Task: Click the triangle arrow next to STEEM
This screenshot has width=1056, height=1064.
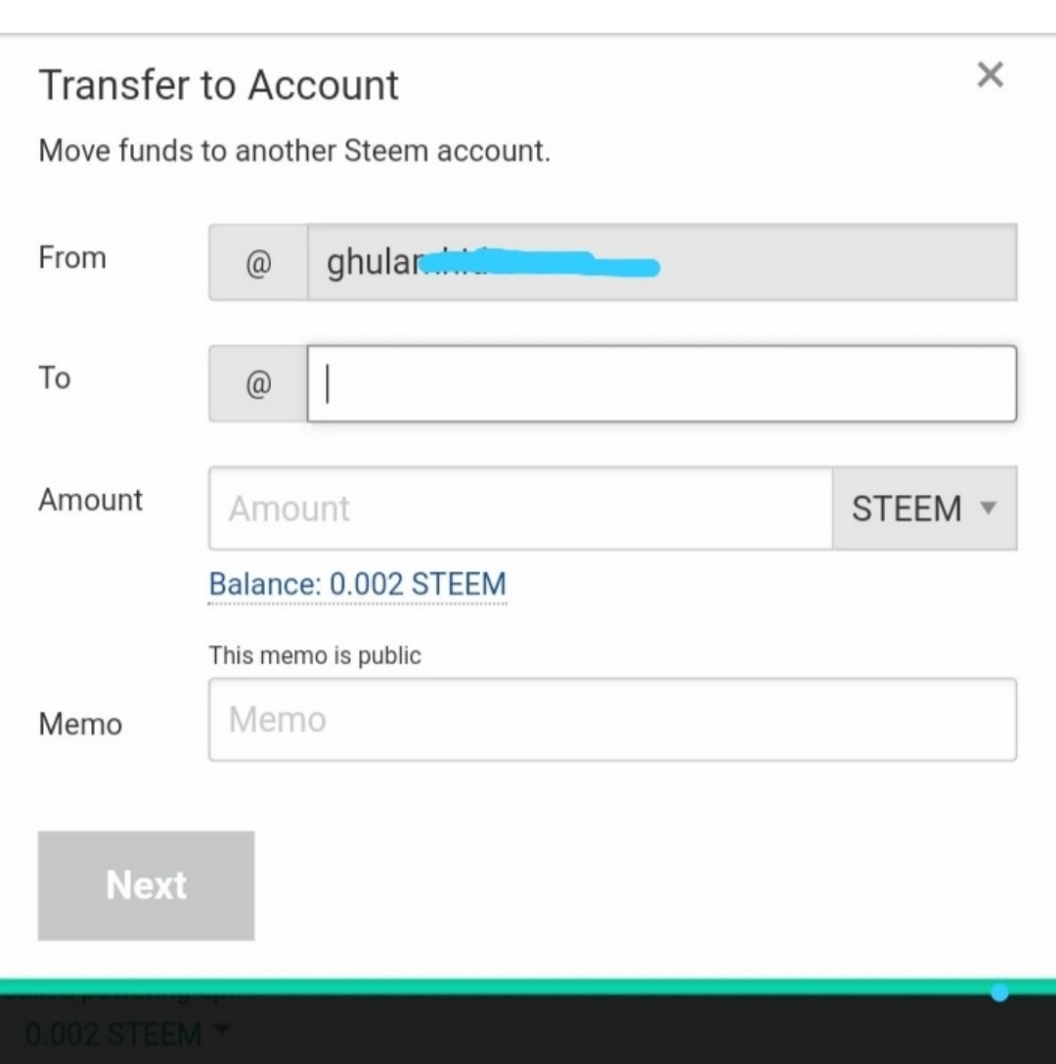Action: pos(988,508)
